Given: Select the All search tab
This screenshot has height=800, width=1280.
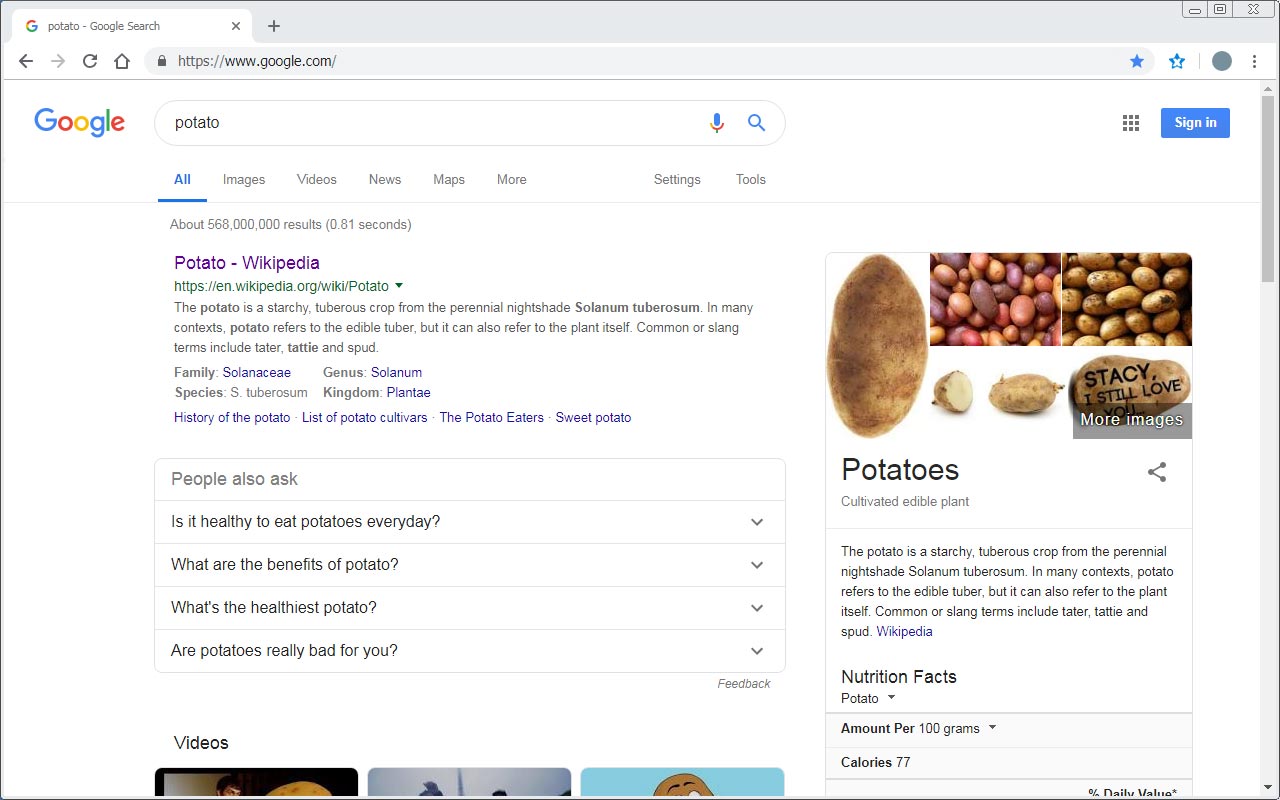Looking at the screenshot, I should coord(182,180).
